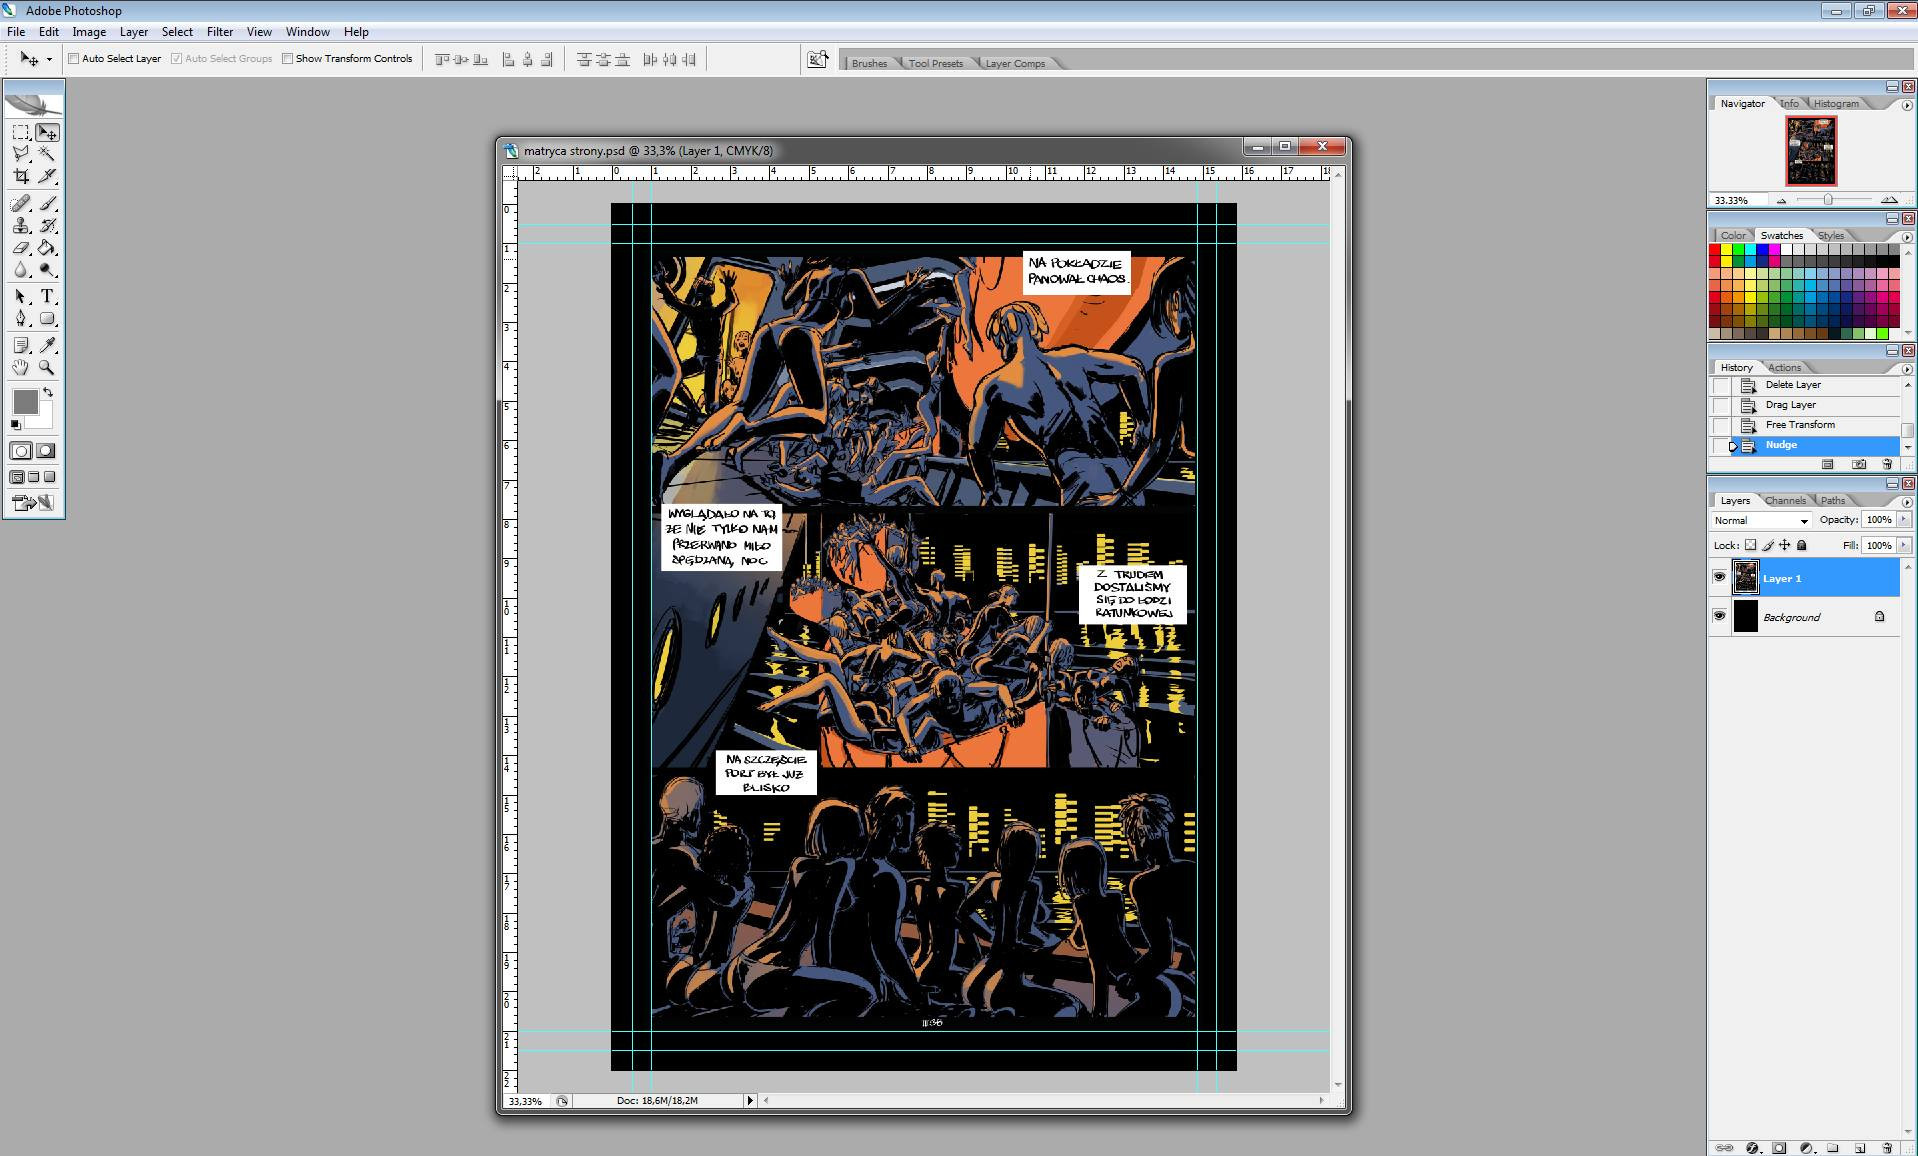Open the Filter menu

(220, 32)
